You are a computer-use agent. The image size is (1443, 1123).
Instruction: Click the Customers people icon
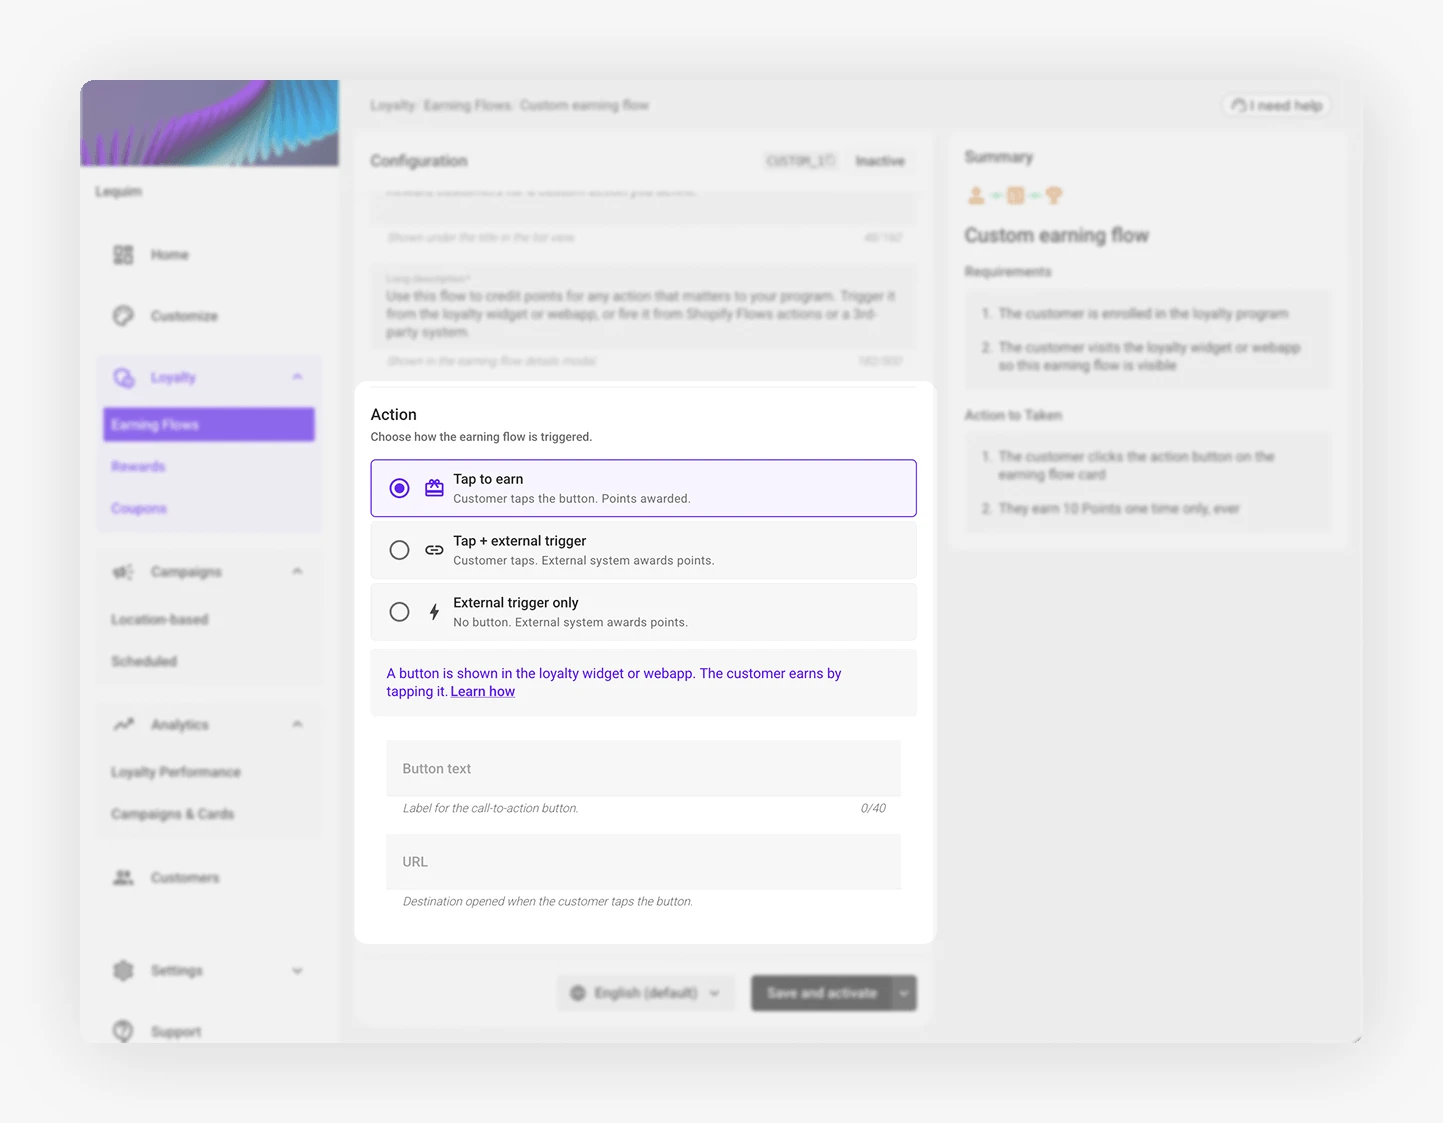click(123, 878)
